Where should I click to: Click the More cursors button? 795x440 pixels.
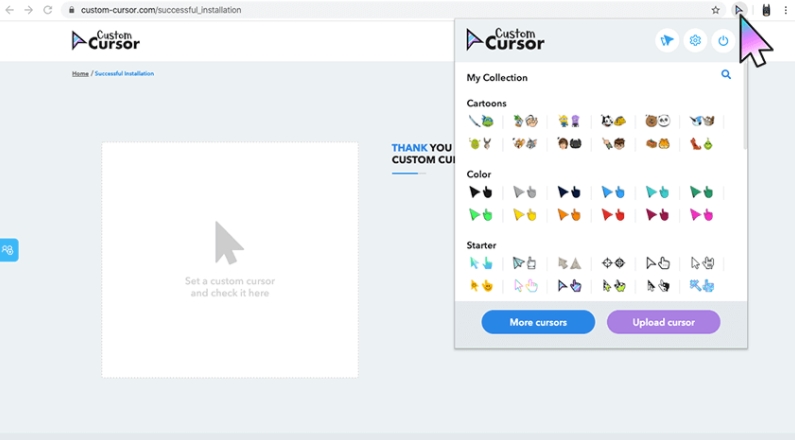(538, 322)
